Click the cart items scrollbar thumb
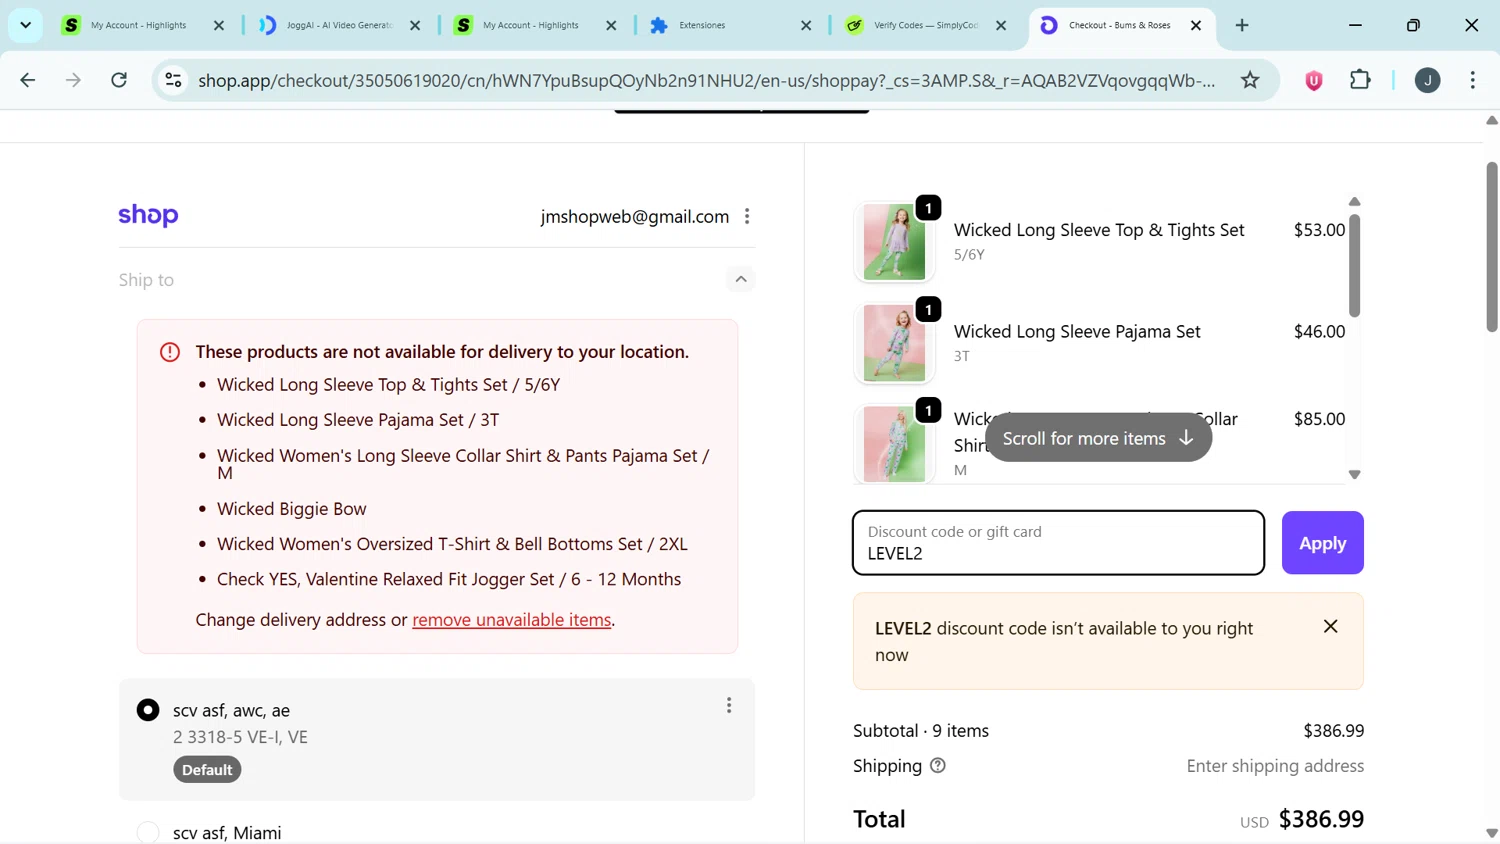Viewport: 1500px width, 844px height. click(1354, 265)
